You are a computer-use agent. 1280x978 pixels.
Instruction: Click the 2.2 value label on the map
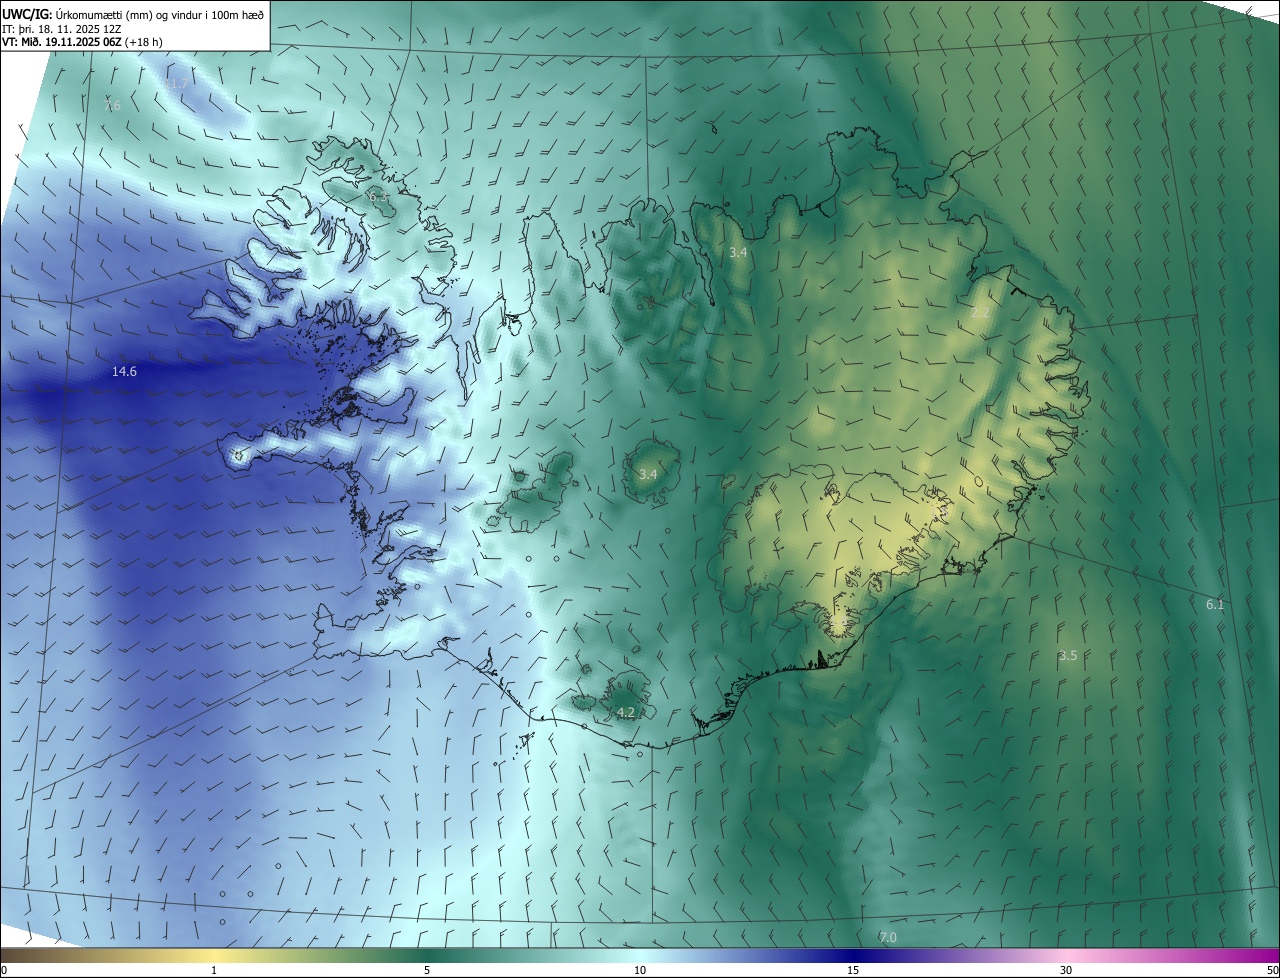pos(980,313)
